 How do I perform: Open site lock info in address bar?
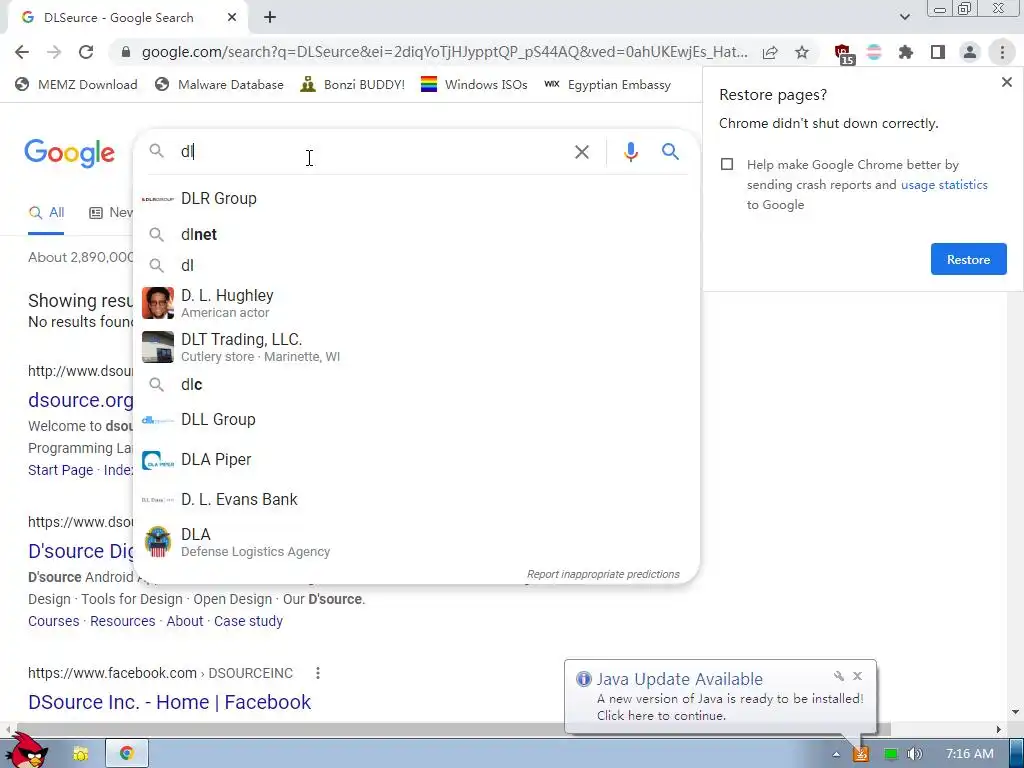(x=126, y=52)
